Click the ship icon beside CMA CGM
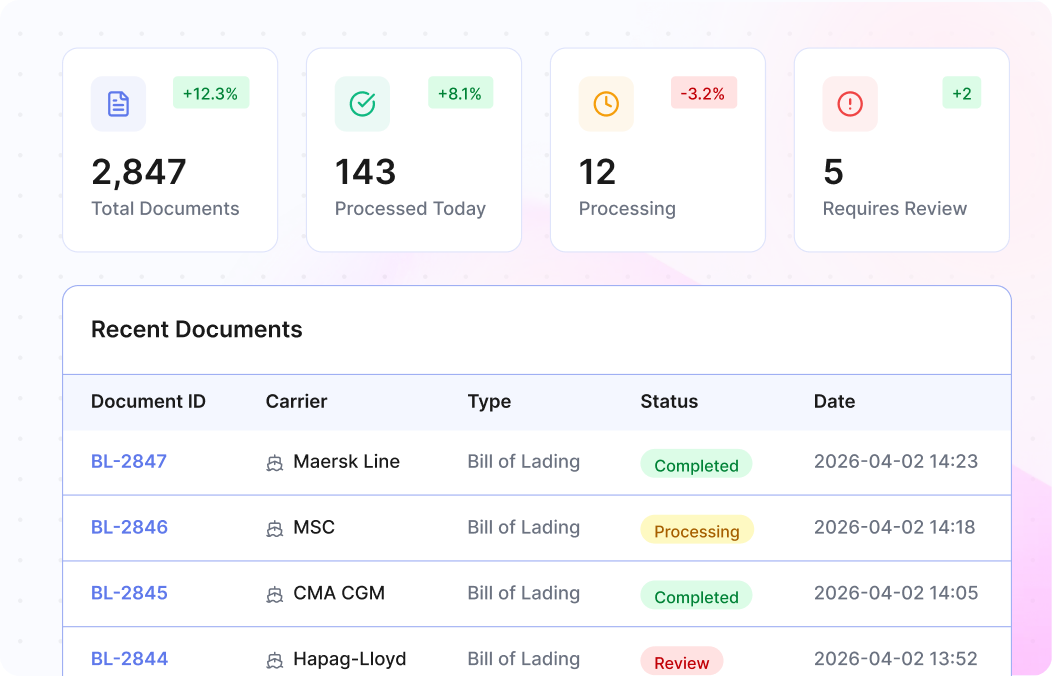 274,594
